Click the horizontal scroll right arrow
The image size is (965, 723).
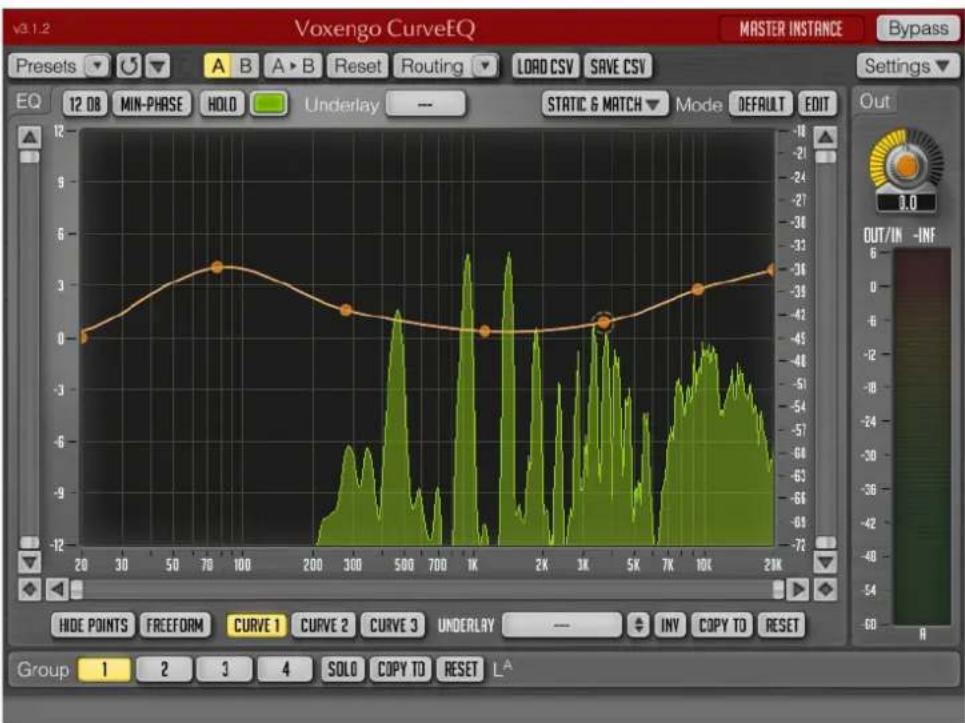[798, 589]
